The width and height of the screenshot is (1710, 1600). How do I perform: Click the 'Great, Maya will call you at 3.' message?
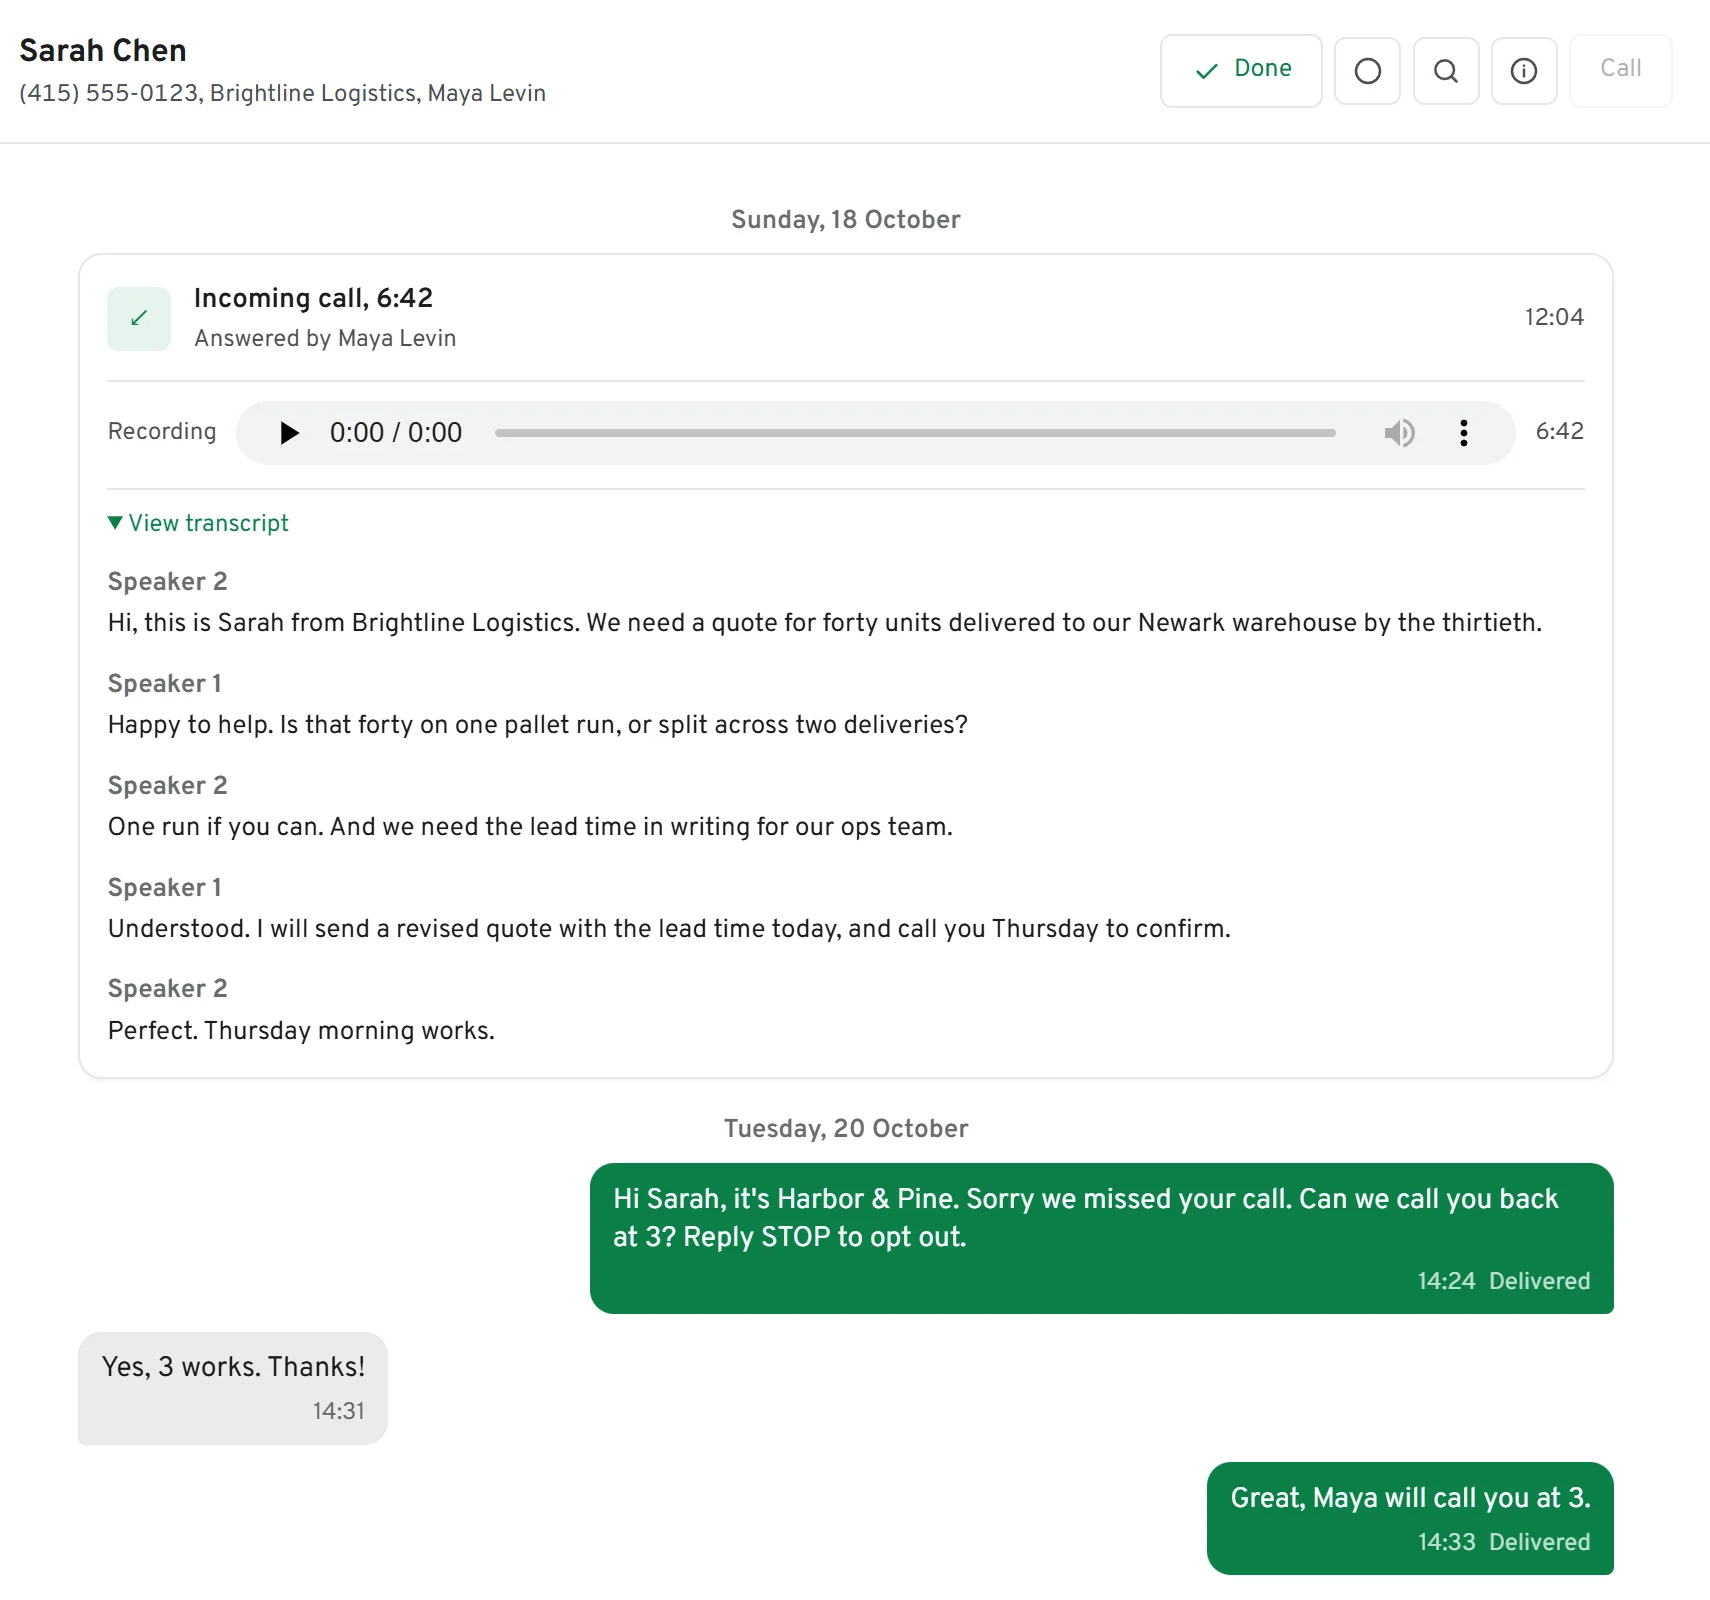click(1410, 1518)
